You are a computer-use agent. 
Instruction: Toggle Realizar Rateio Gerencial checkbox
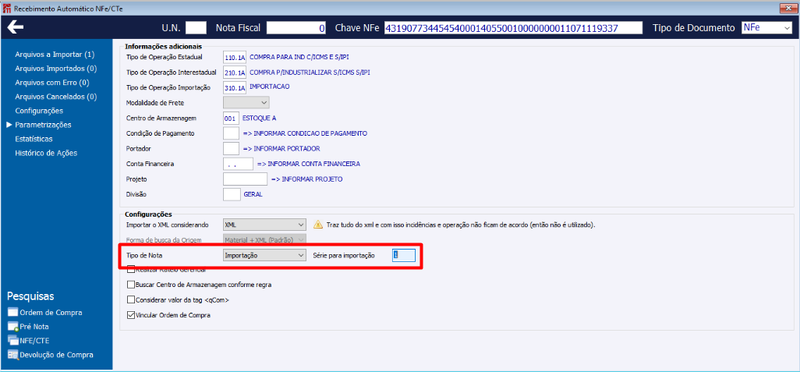(x=131, y=269)
